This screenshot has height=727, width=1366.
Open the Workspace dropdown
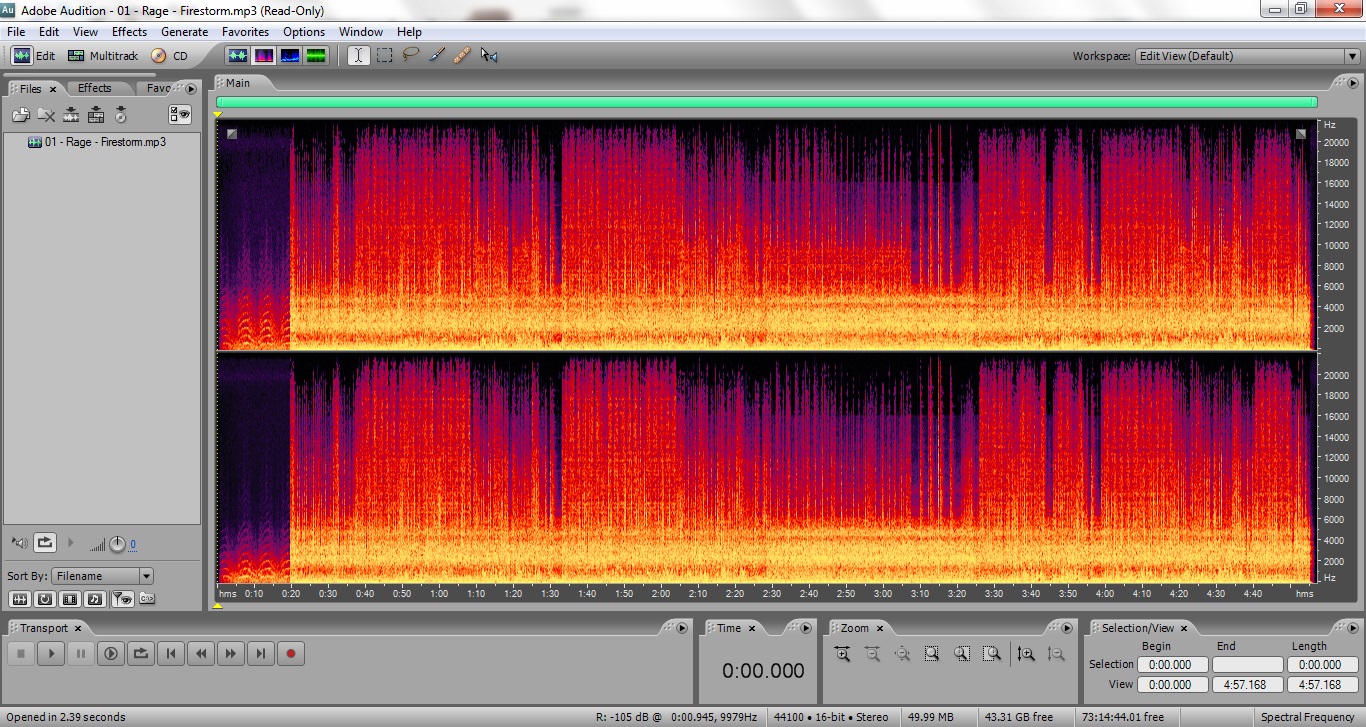(x=1351, y=56)
